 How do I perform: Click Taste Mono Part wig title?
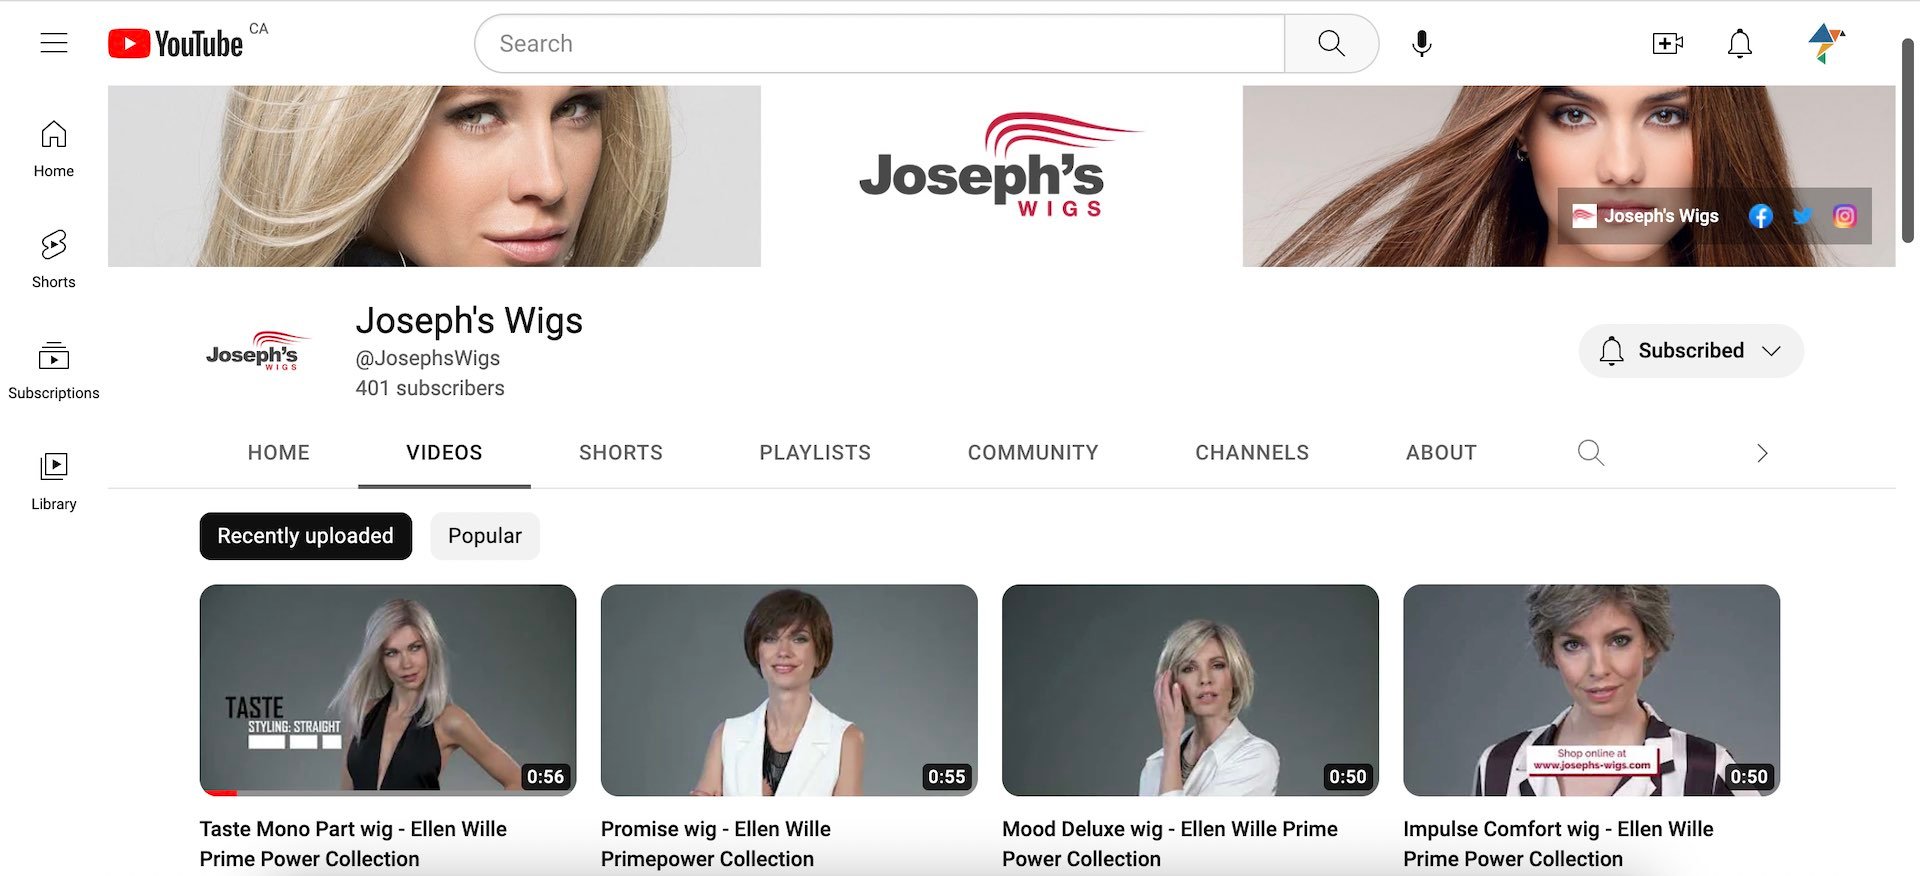coord(353,844)
